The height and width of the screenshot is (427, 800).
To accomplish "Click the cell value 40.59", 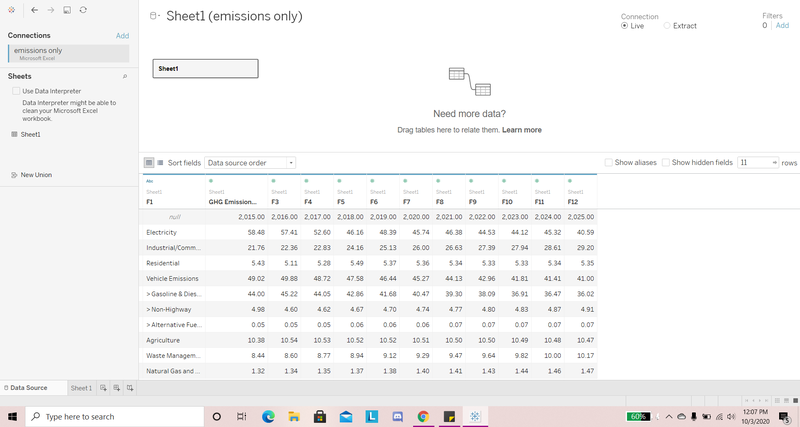I will tap(585, 232).
